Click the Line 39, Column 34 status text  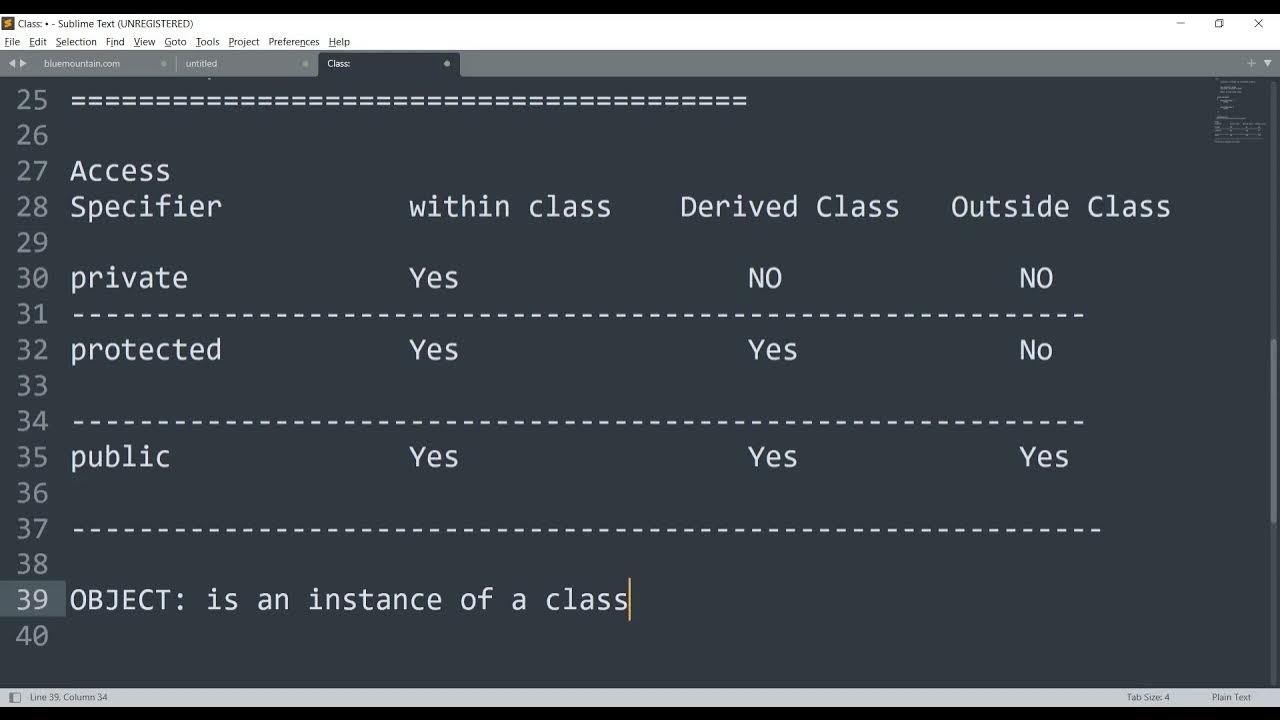click(68, 697)
